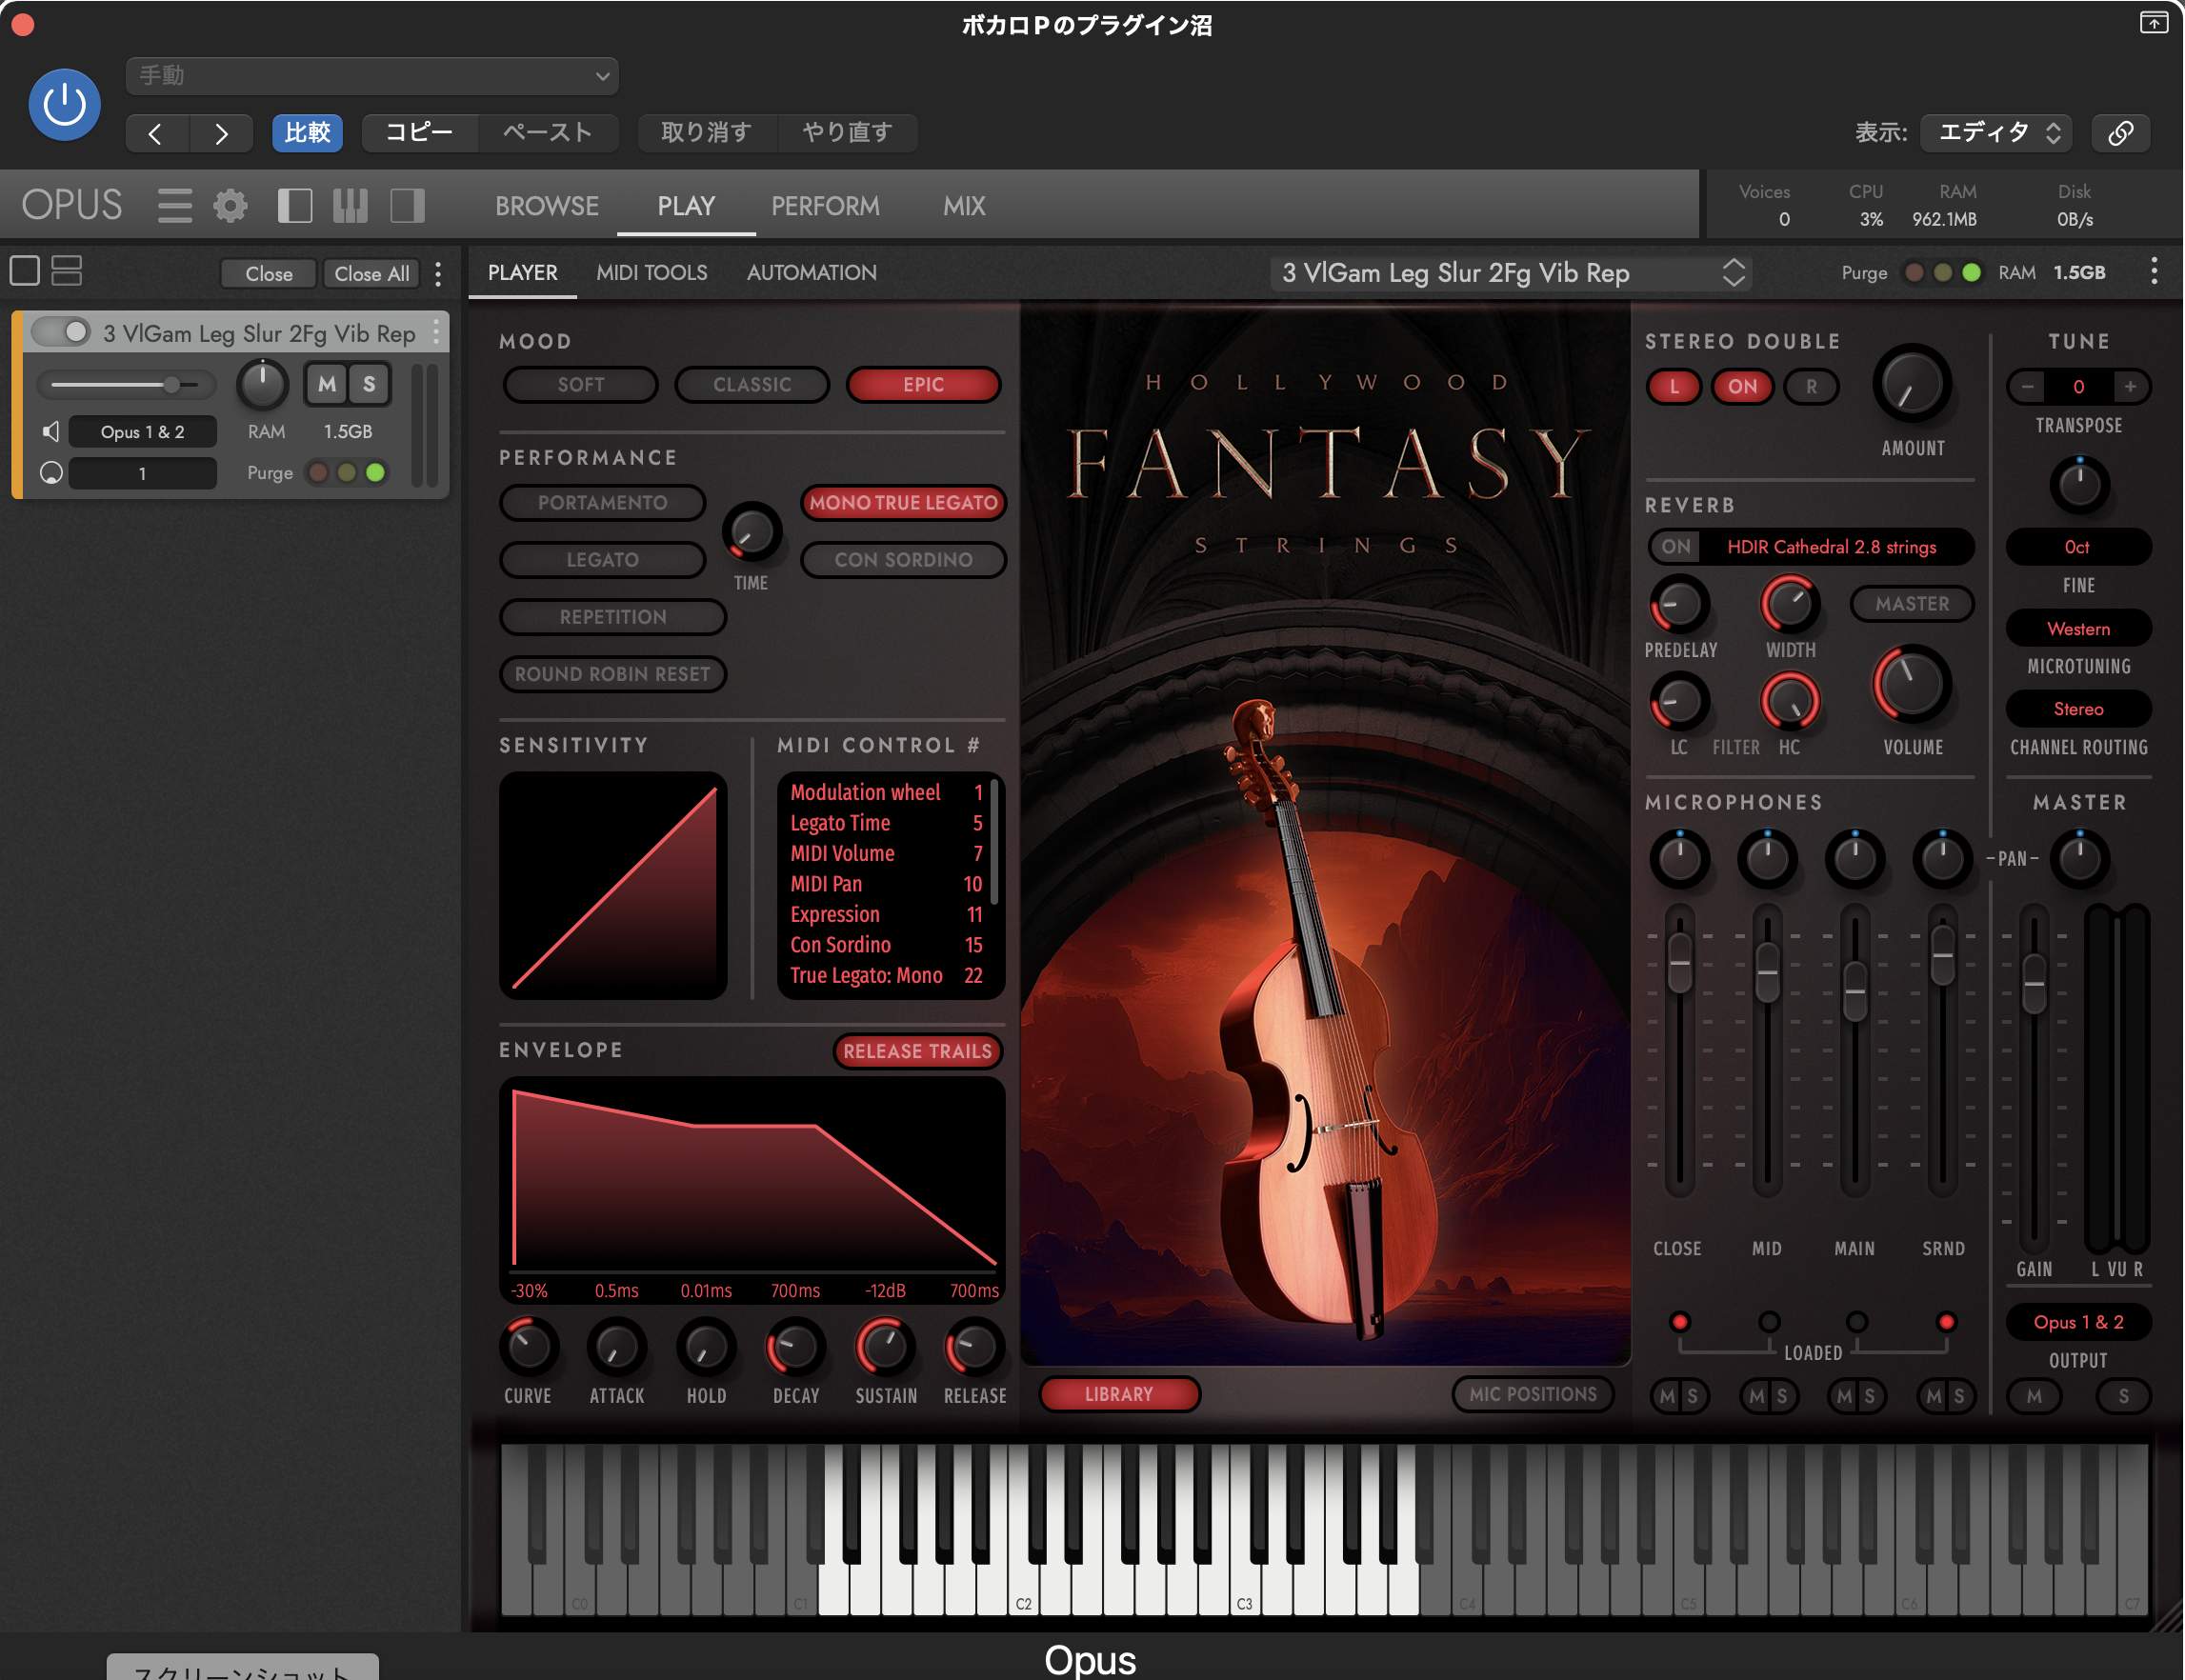This screenshot has height=1680, width=2185.
Task: Click the speaker output icon in rack
Action: click(x=50, y=431)
